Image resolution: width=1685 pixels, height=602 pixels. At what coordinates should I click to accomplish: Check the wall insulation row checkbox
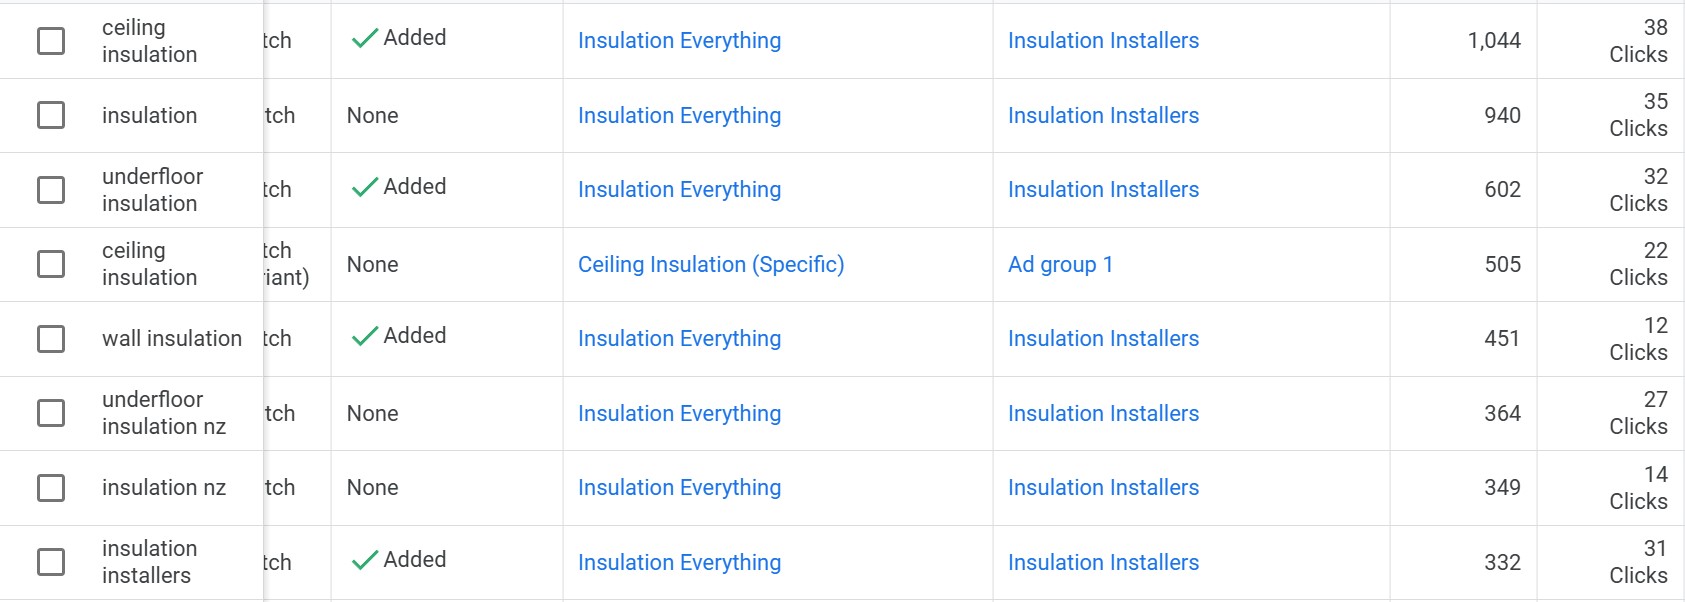tap(50, 338)
